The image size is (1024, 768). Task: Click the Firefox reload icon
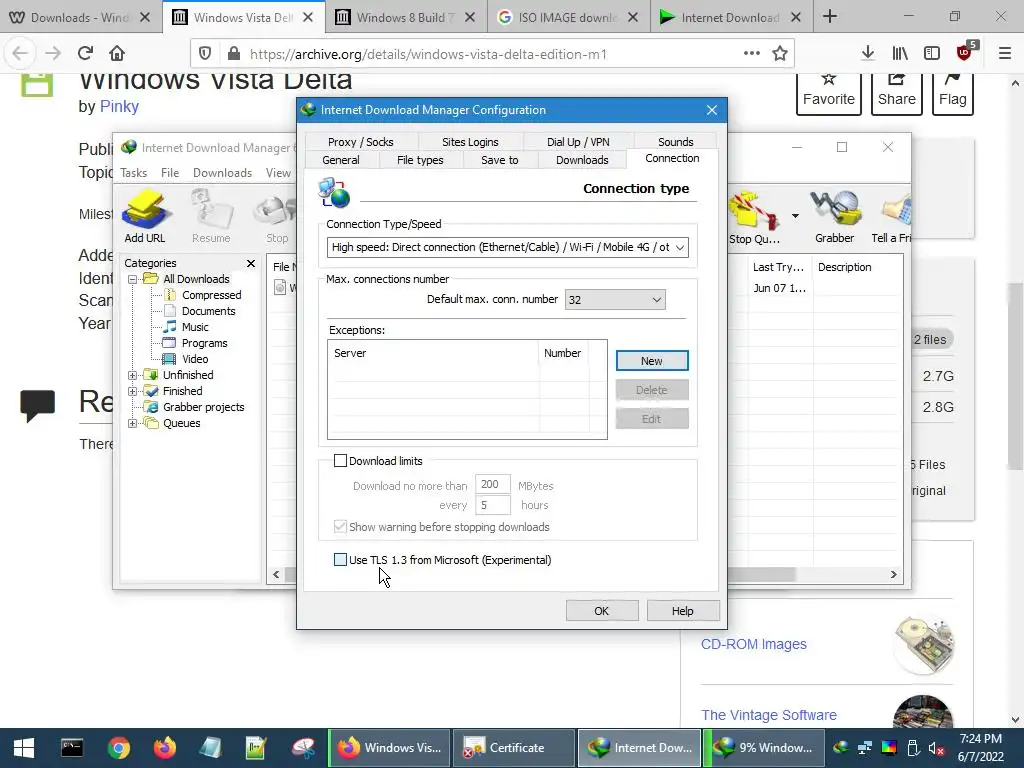[85, 54]
